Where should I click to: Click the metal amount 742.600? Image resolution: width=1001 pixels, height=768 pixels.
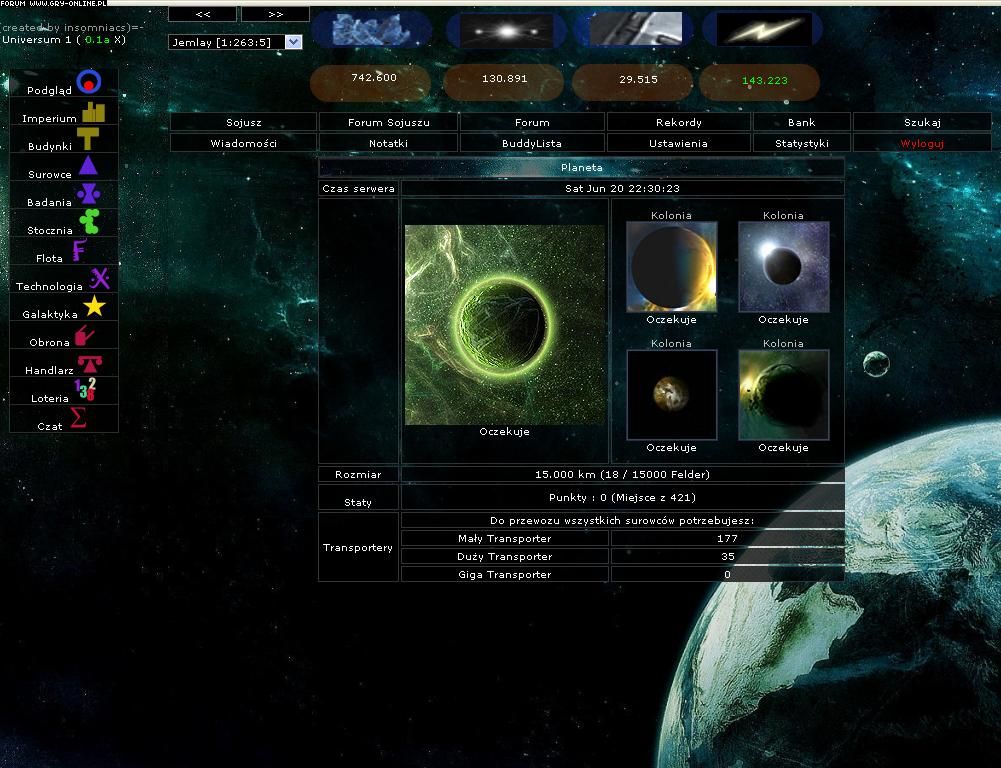point(373,77)
